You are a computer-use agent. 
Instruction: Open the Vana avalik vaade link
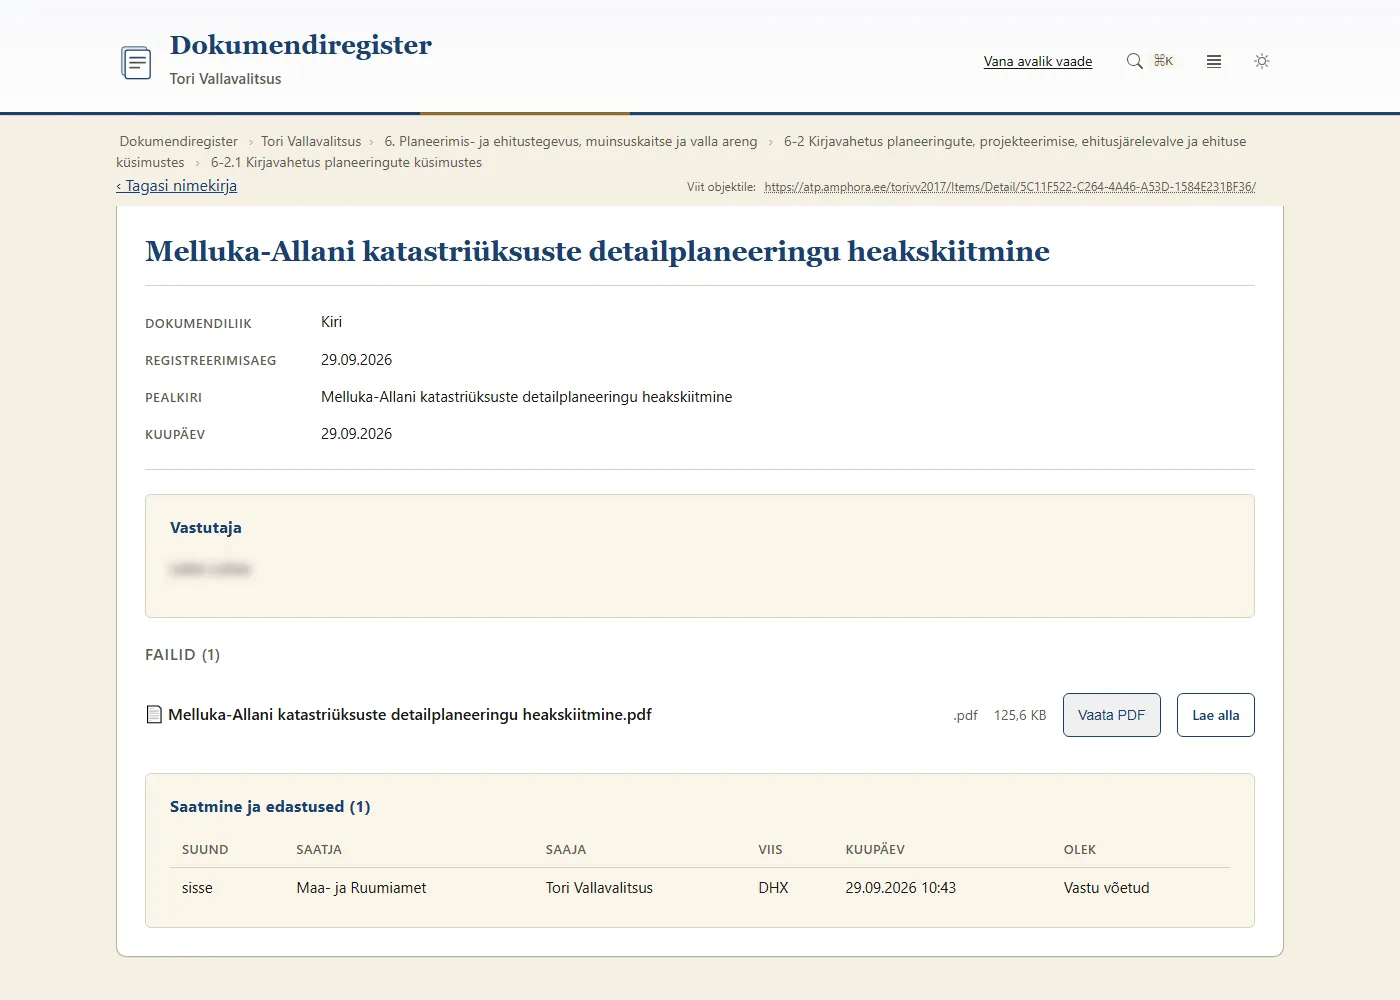pos(1038,61)
